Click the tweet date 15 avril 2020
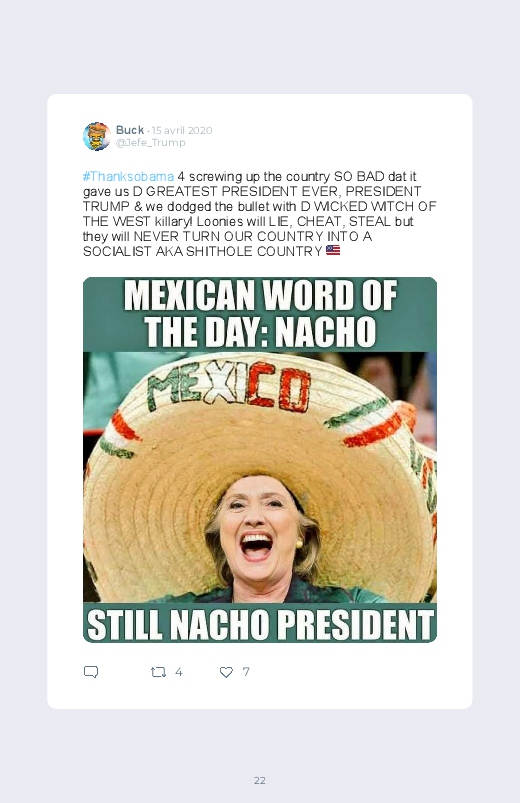The width and height of the screenshot is (520, 803). [182, 131]
